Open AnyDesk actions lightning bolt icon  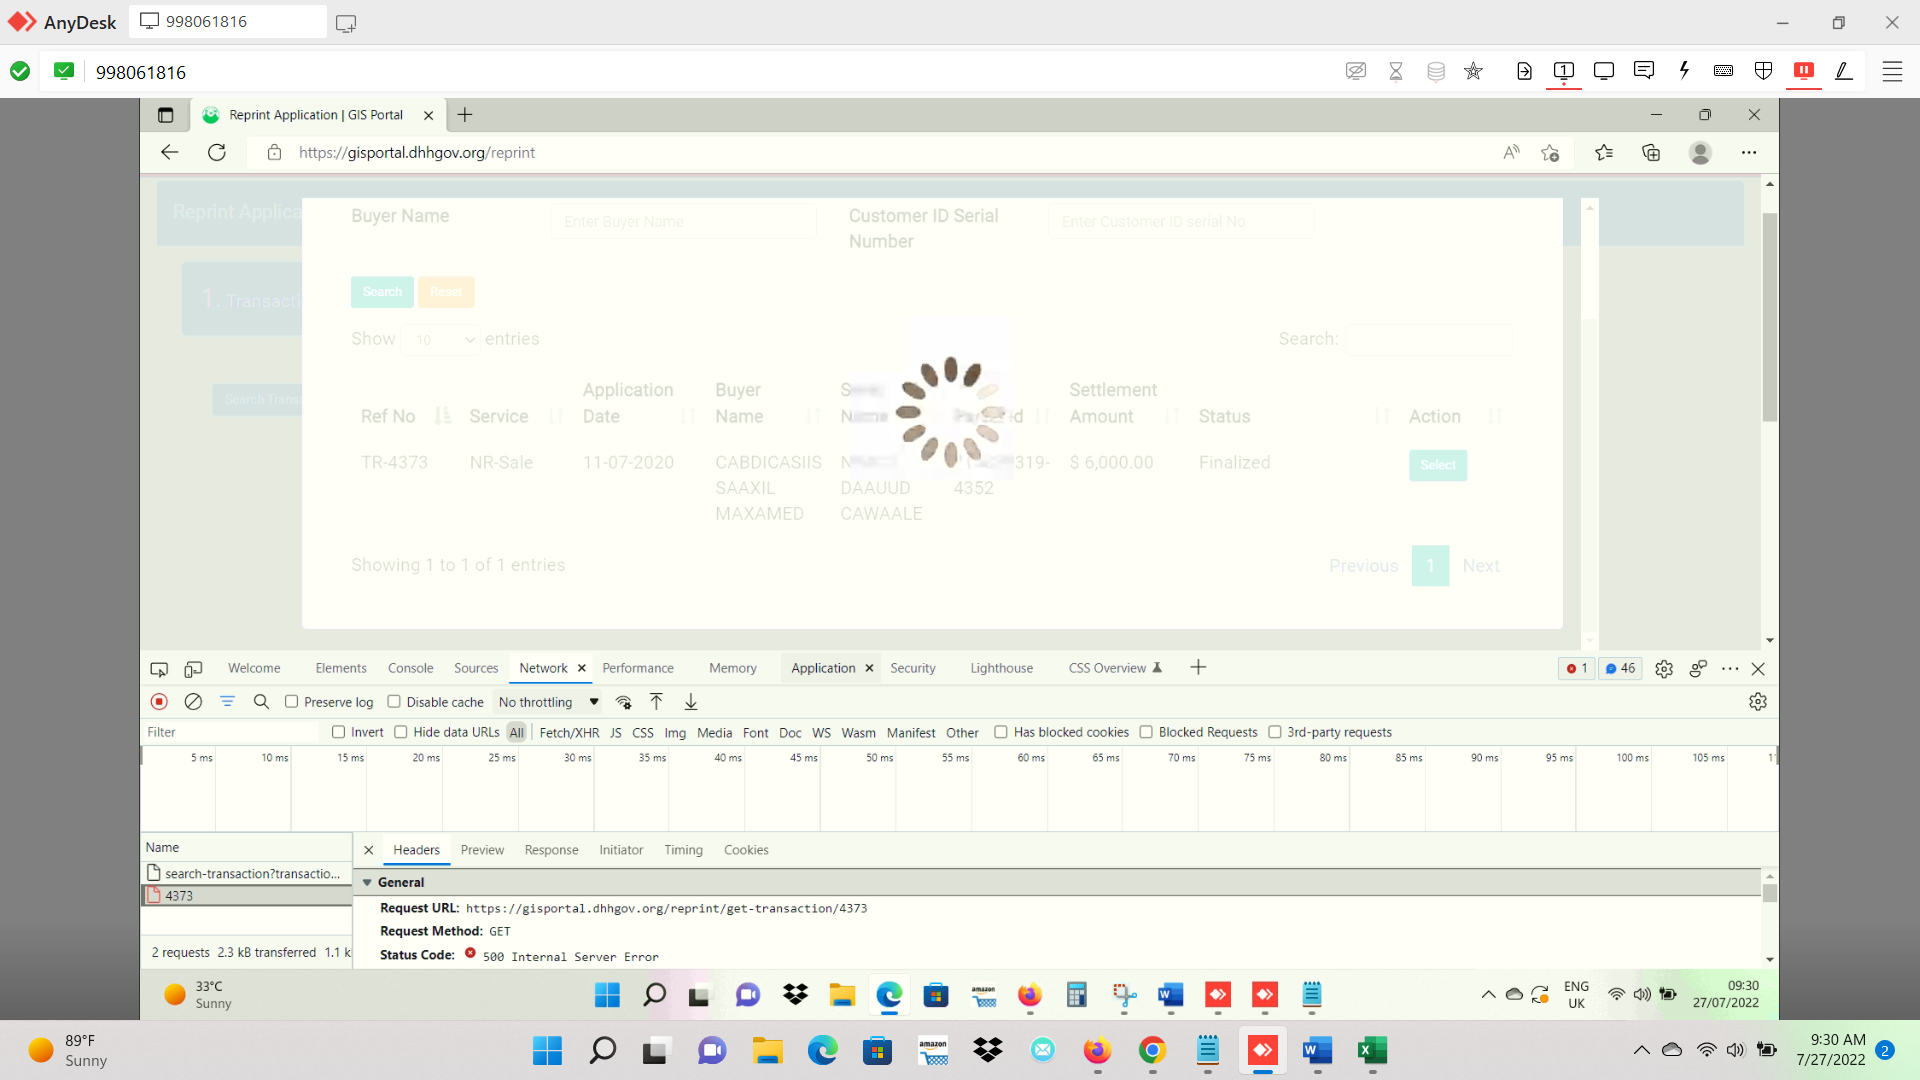coord(1684,71)
